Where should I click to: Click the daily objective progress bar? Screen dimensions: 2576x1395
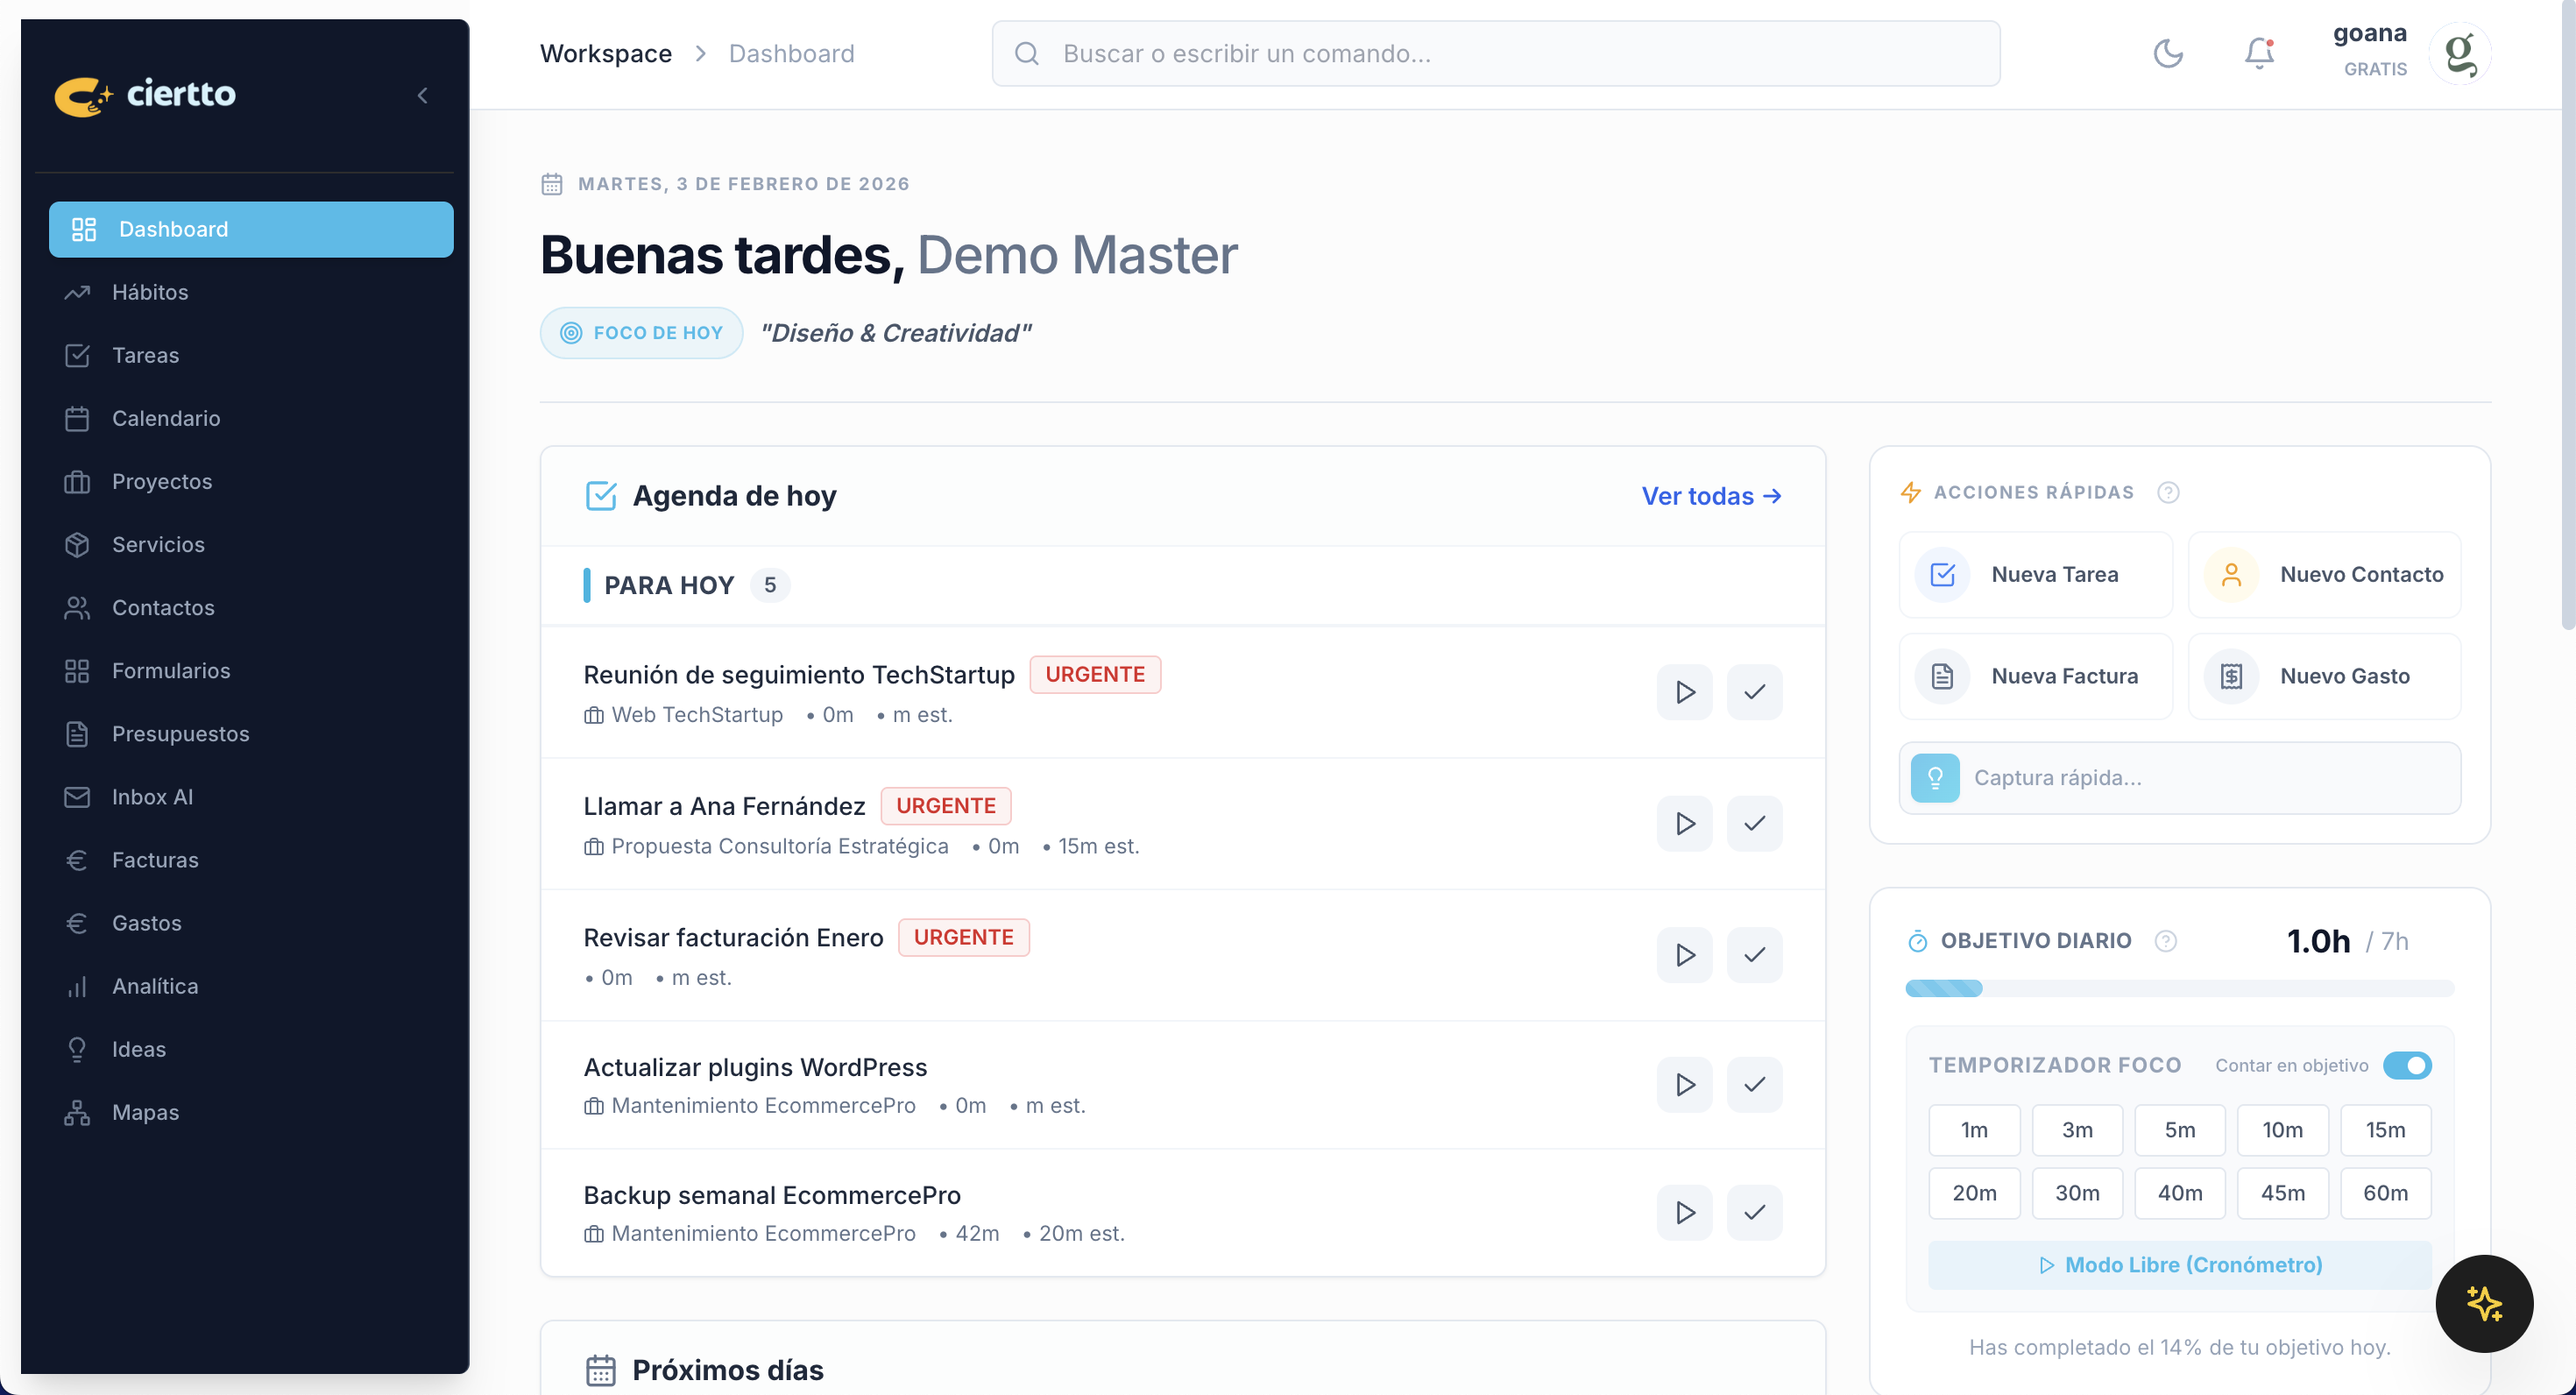tap(2179, 989)
